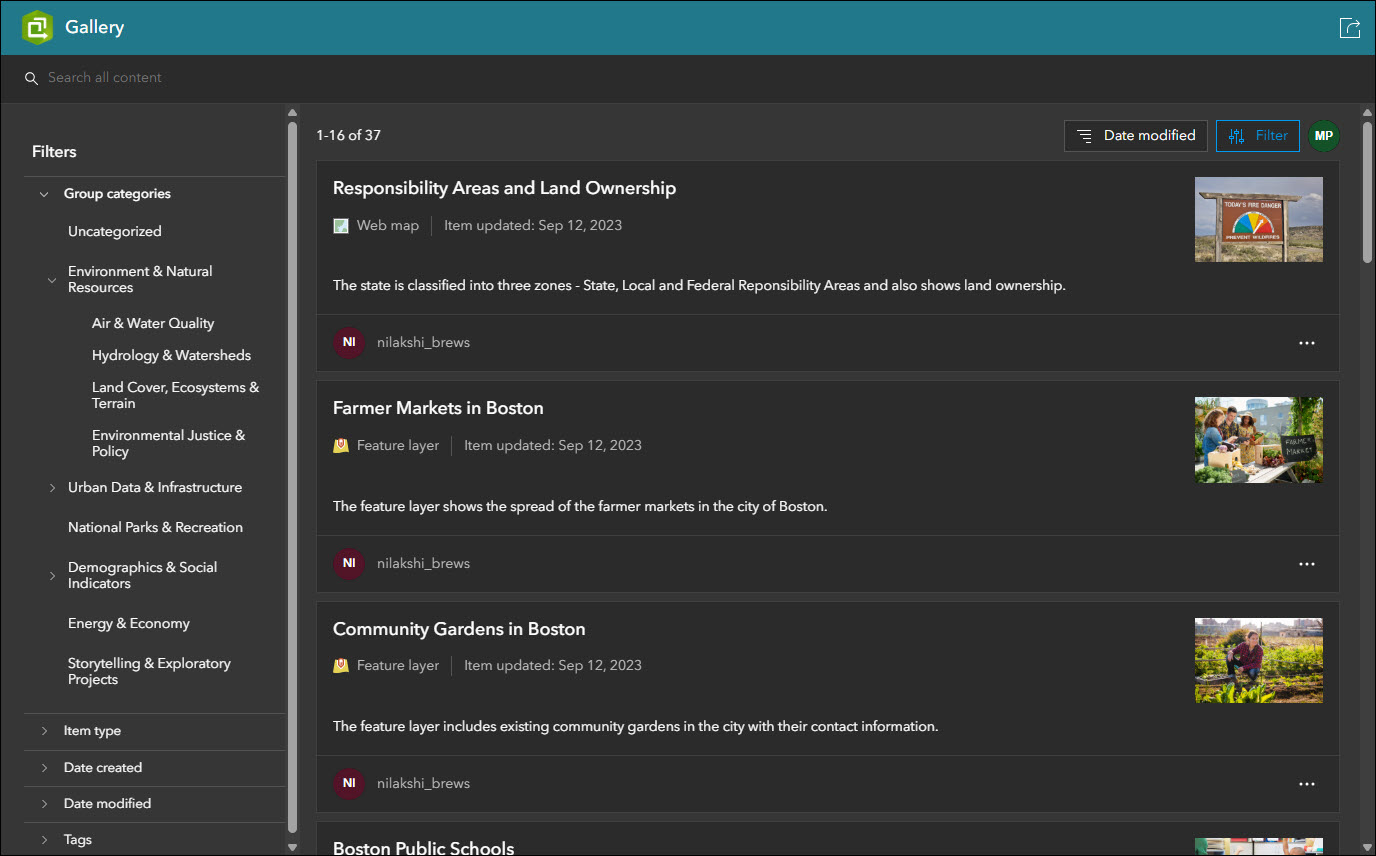
Task: Expand the Item type filter
Action: [44, 731]
